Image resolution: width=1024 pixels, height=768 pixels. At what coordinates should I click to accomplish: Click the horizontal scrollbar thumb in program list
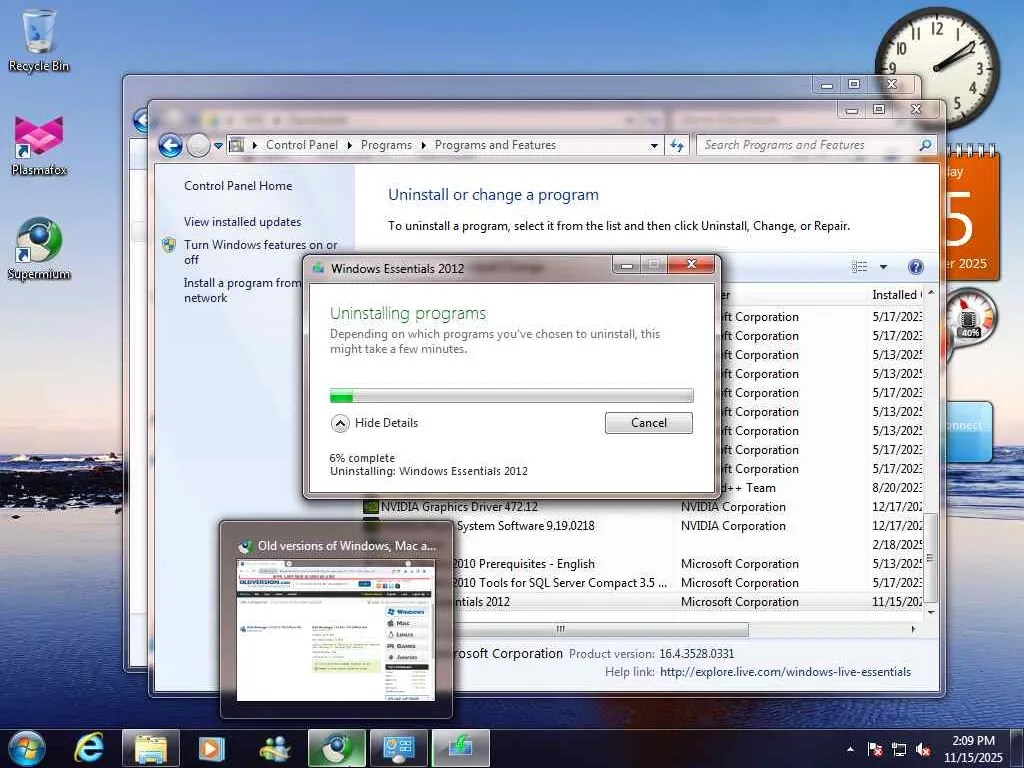(560, 629)
